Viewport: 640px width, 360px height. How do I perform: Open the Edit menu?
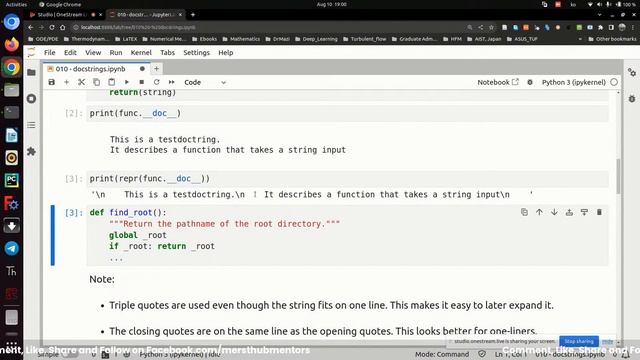[x=70, y=53]
